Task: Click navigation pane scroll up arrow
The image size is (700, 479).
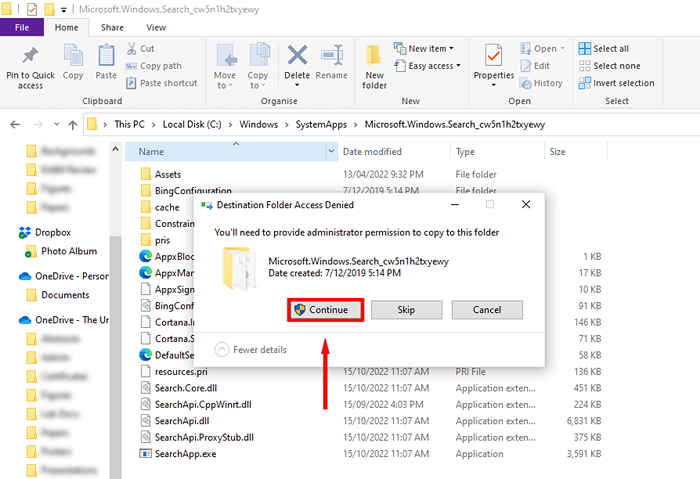Action: (x=116, y=149)
